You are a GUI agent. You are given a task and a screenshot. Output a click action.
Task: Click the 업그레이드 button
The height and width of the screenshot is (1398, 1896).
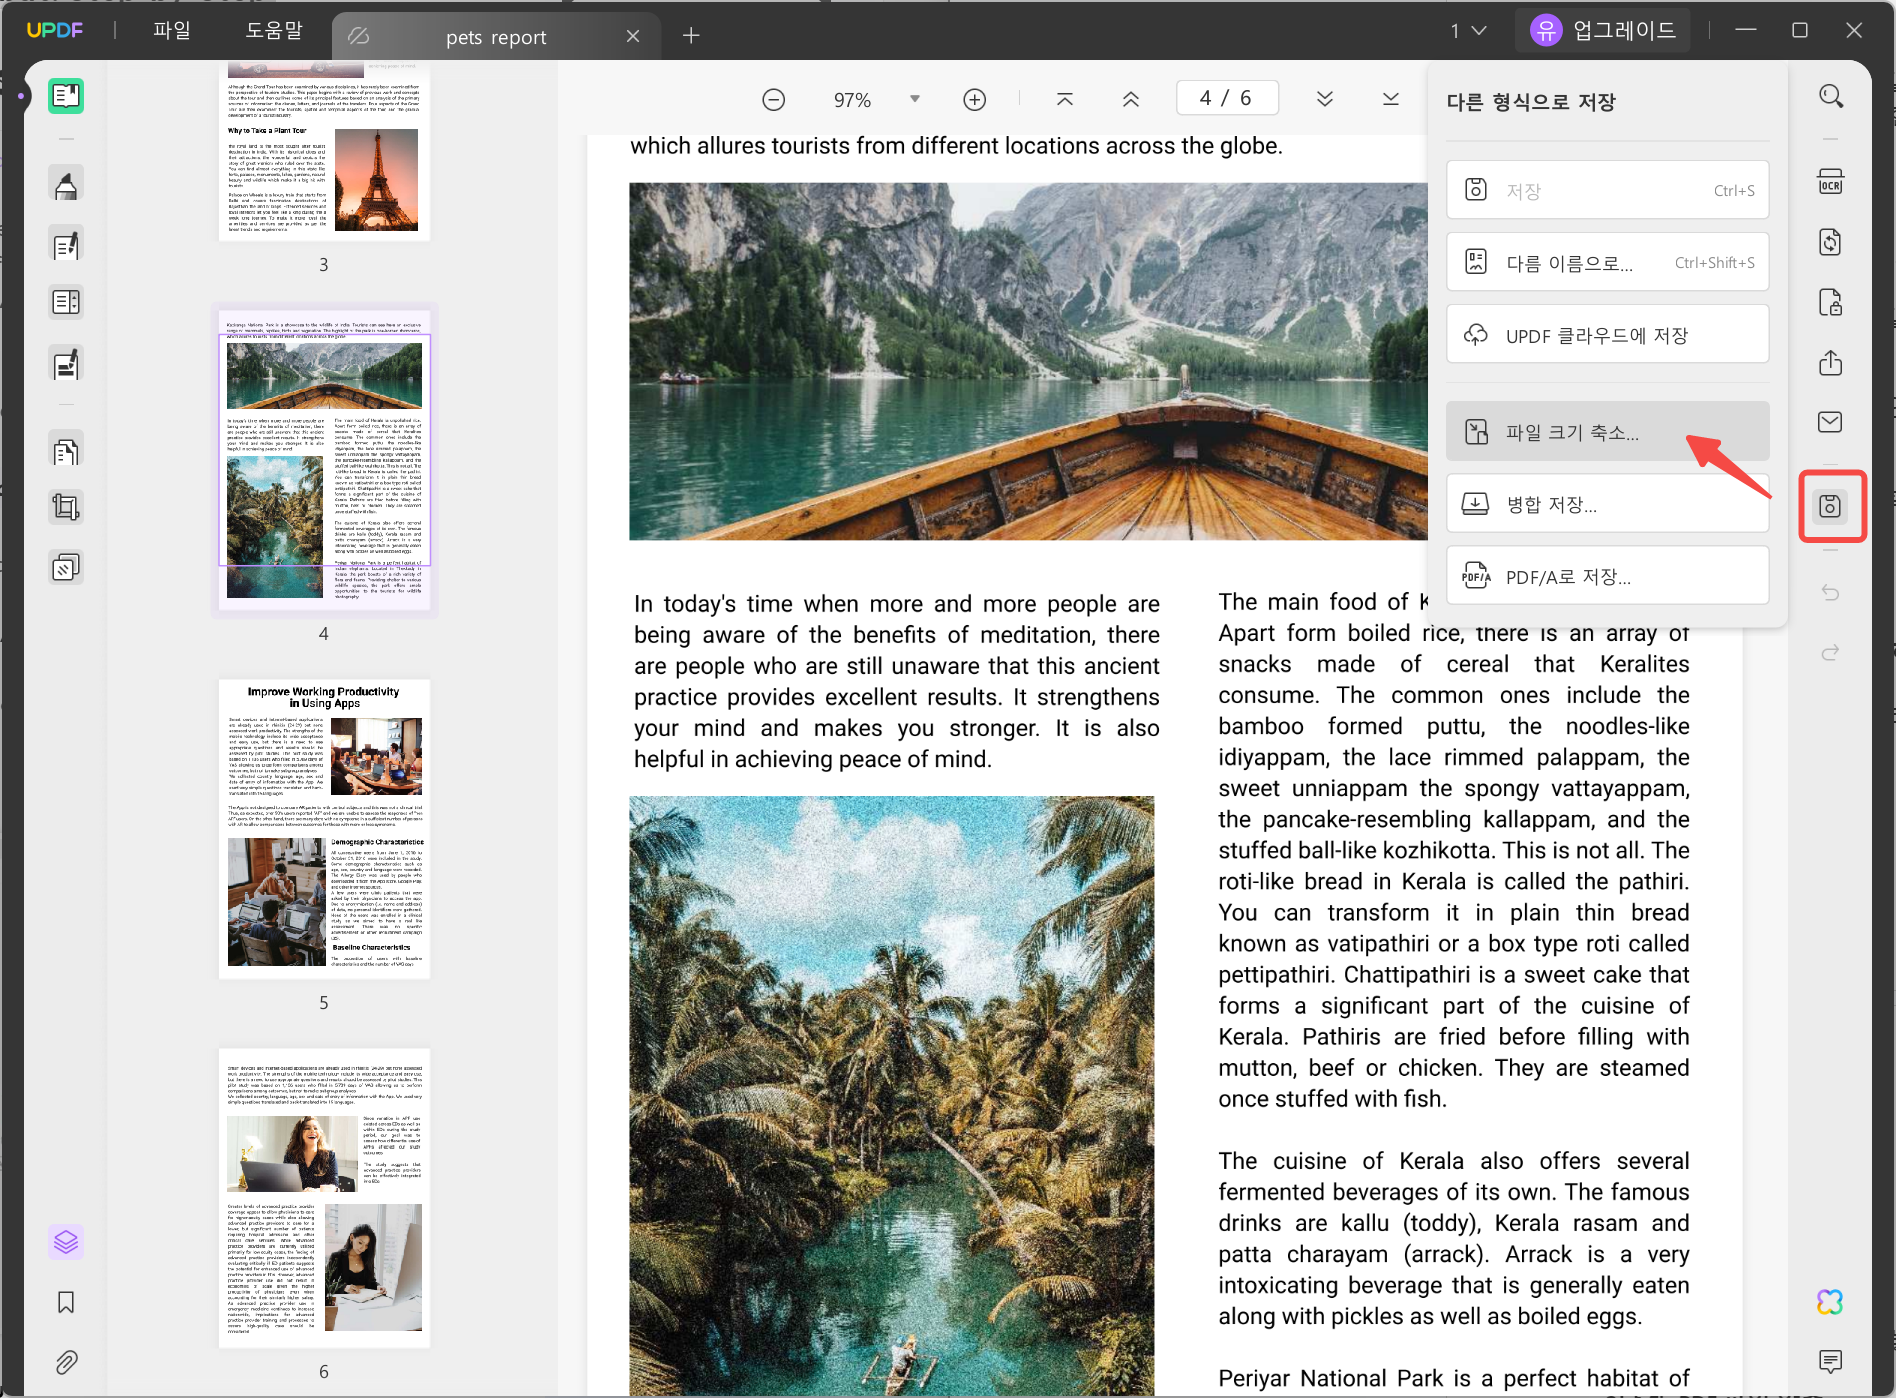(x=1603, y=30)
